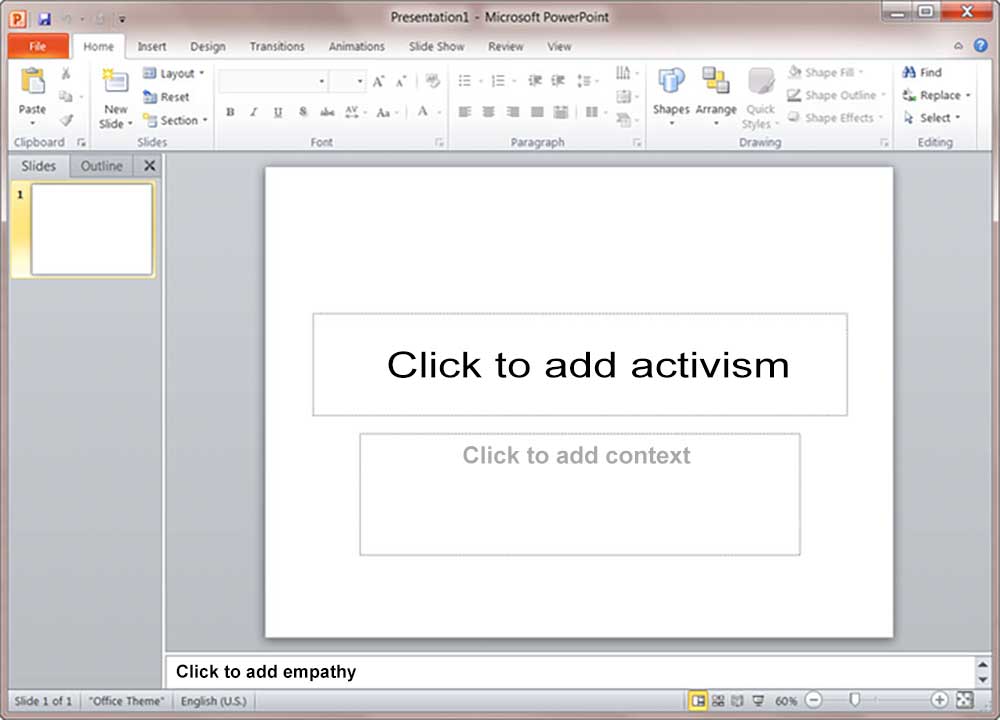Image resolution: width=1000 pixels, height=720 pixels.
Task: Decrease the list indent level
Action: [x=534, y=80]
